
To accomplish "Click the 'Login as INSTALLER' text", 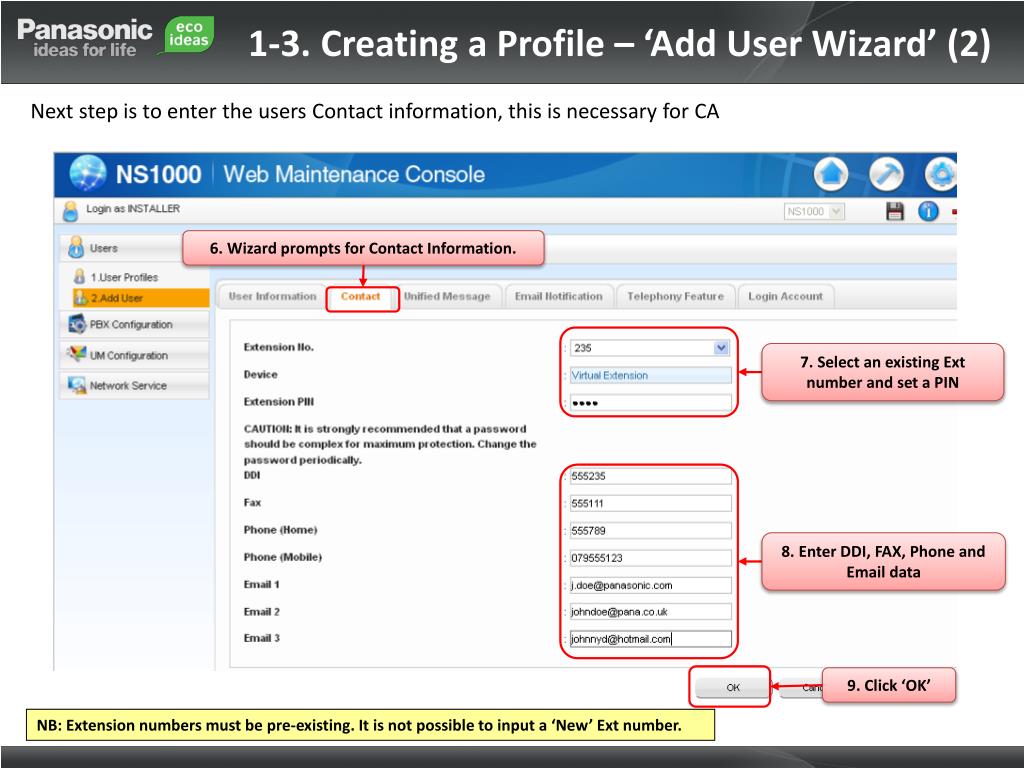I will [133, 209].
